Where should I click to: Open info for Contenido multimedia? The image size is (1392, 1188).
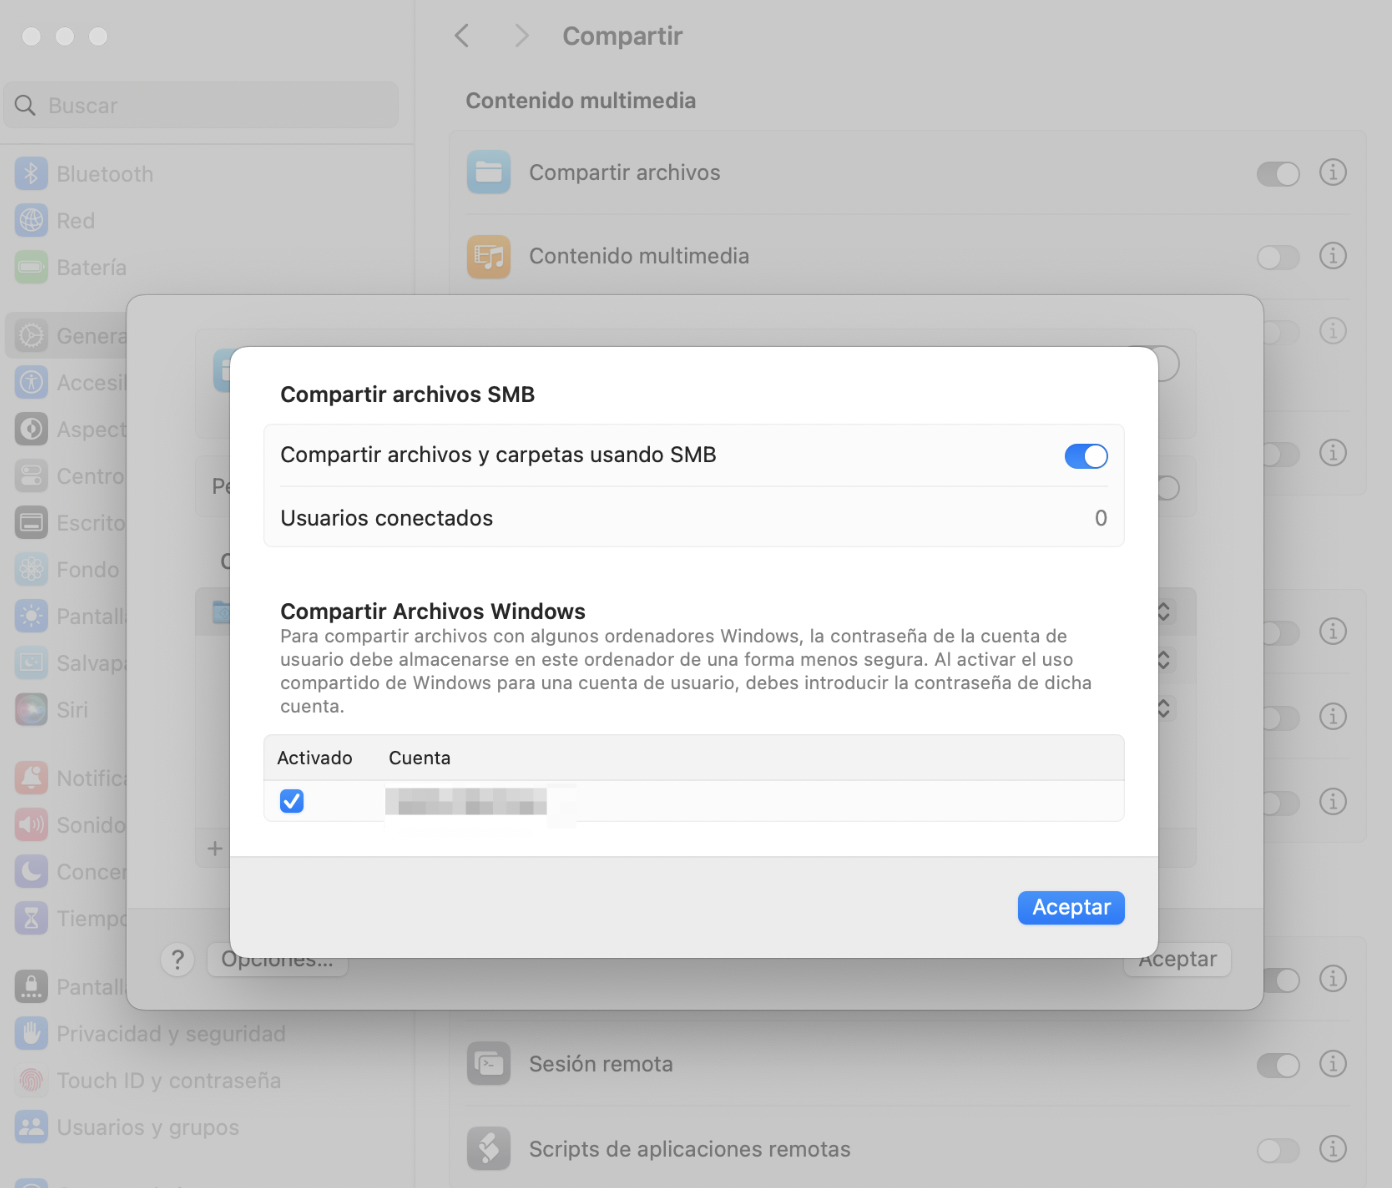(x=1333, y=256)
